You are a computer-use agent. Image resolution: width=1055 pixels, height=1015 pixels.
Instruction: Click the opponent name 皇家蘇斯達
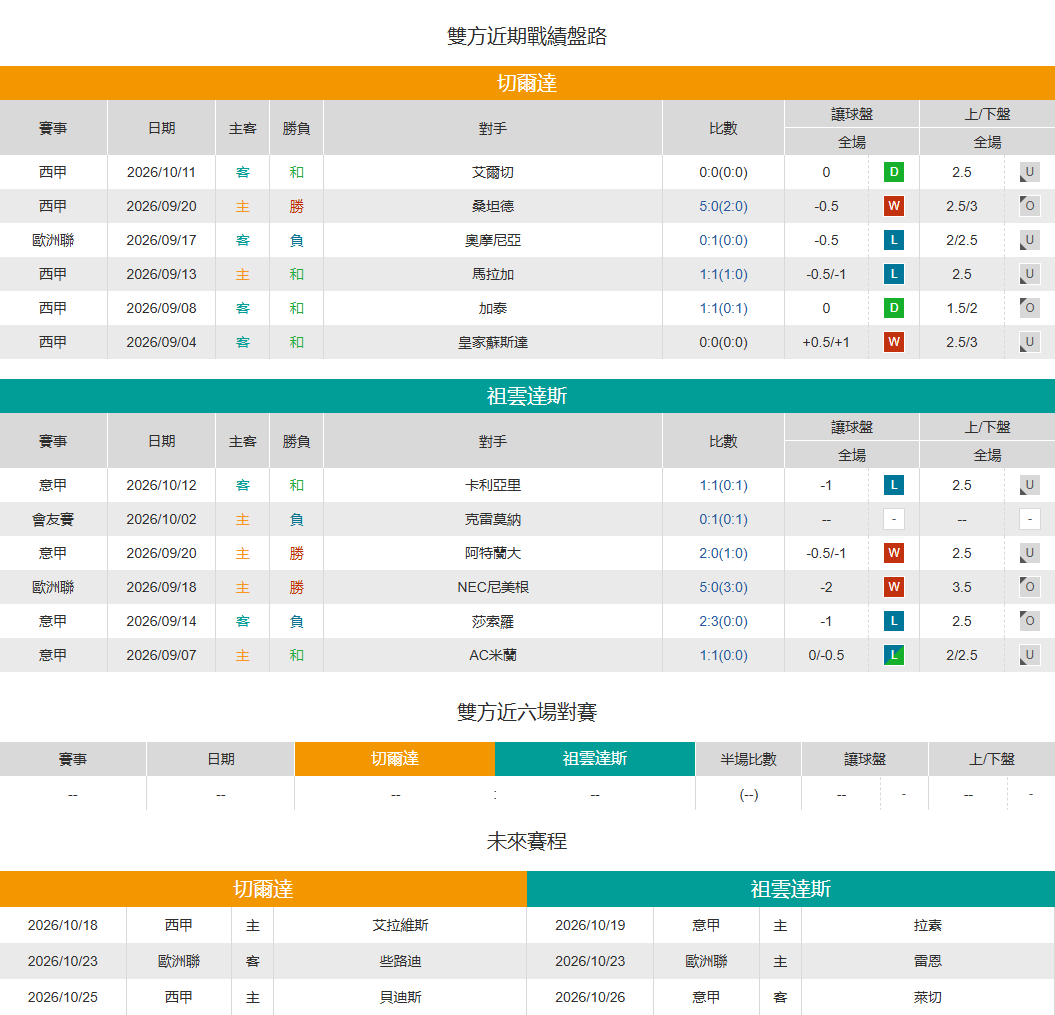coord(493,342)
